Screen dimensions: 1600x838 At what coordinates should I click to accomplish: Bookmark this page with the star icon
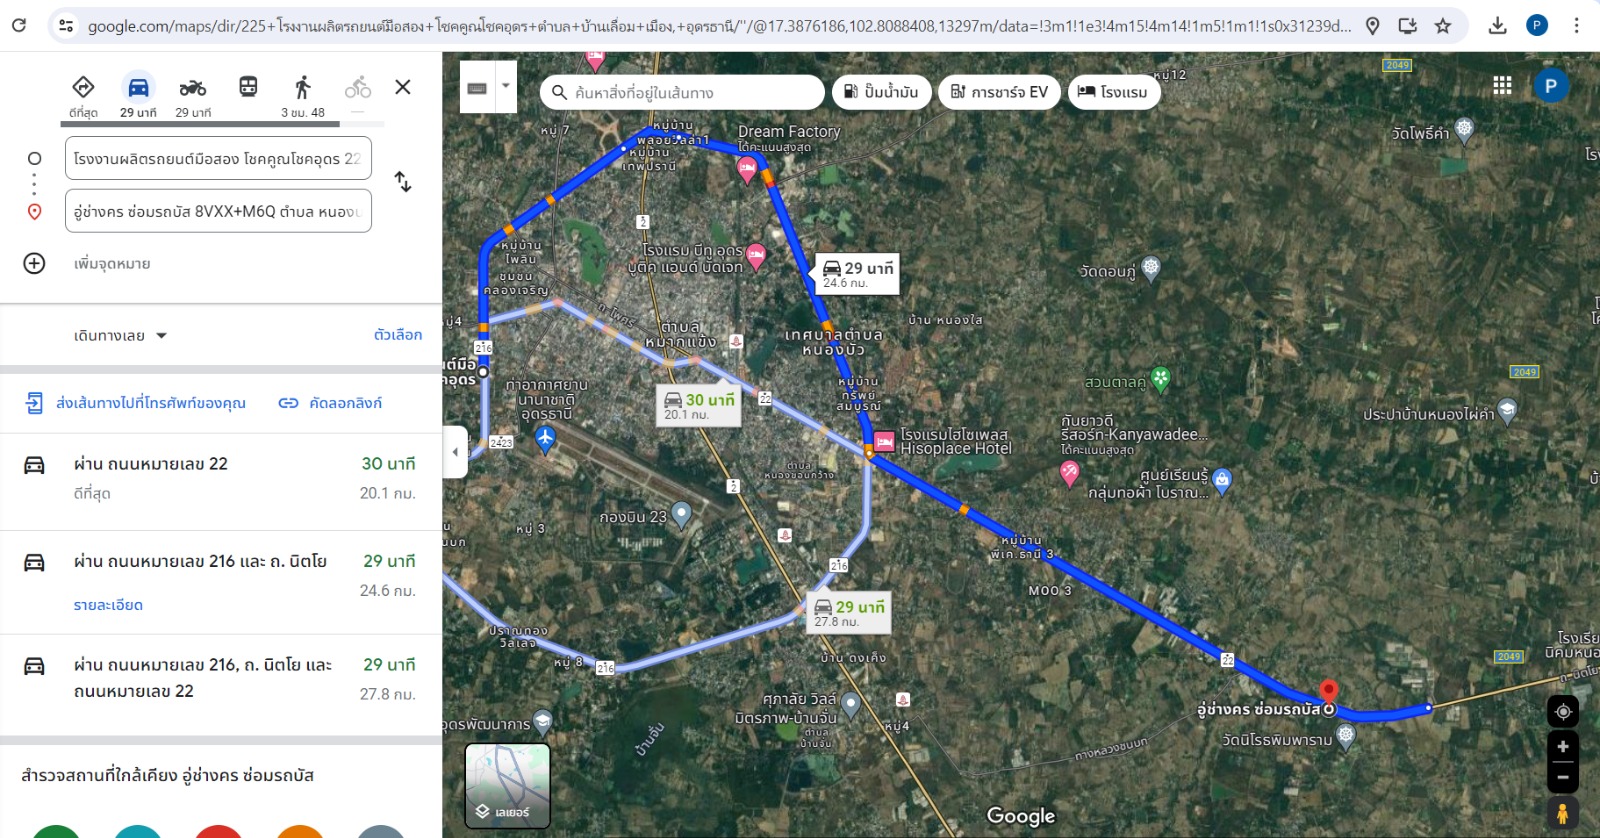(1443, 26)
